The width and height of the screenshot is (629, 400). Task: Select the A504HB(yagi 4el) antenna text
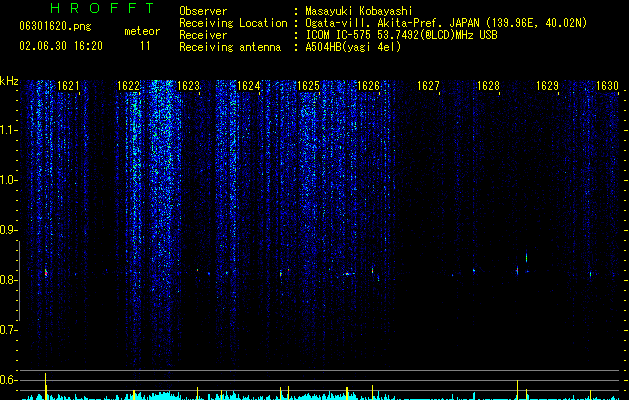[x=353, y=47]
